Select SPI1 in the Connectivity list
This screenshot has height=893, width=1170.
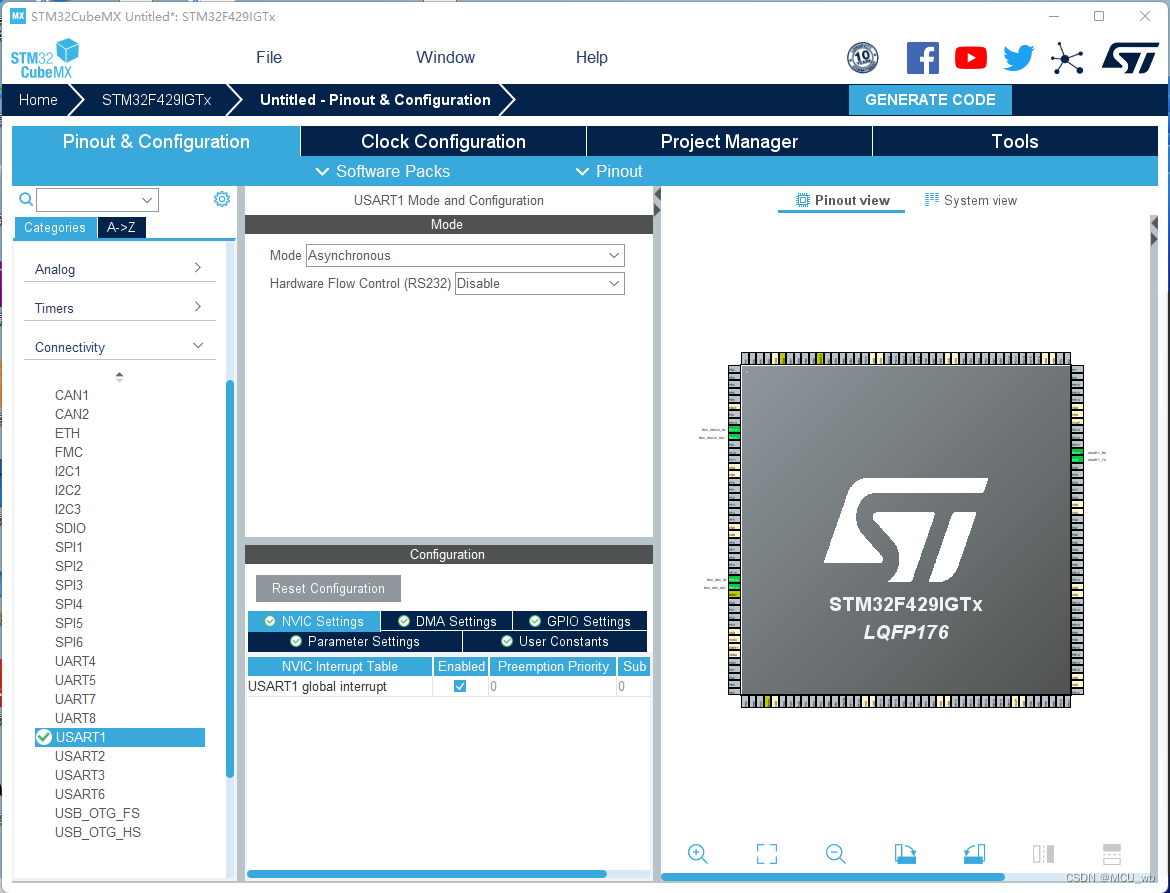pyautogui.click(x=69, y=548)
